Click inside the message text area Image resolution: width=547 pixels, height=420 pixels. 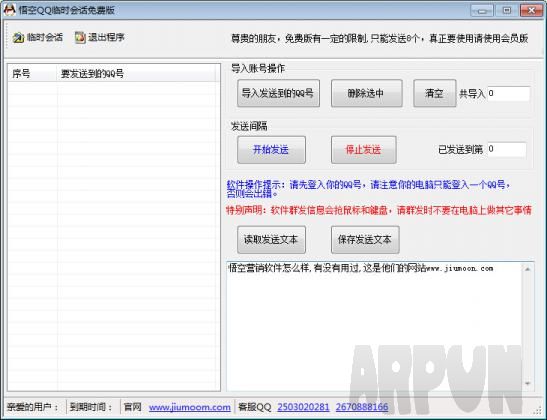pos(374,326)
